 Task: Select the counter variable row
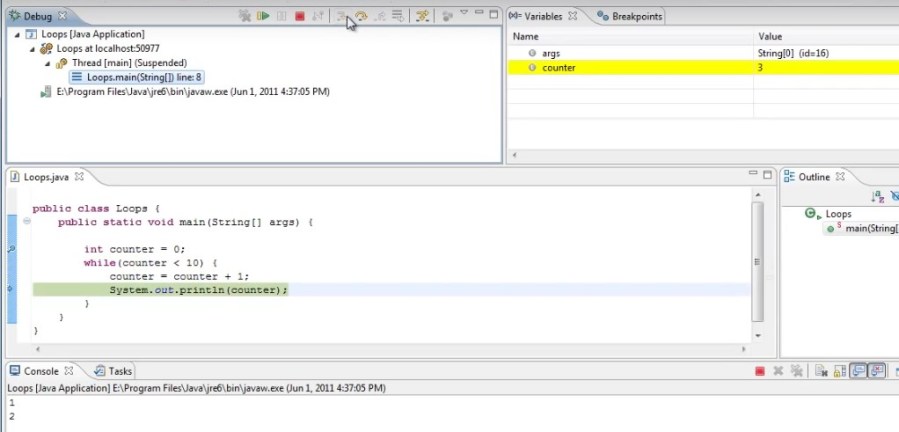(x=558, y=67)
